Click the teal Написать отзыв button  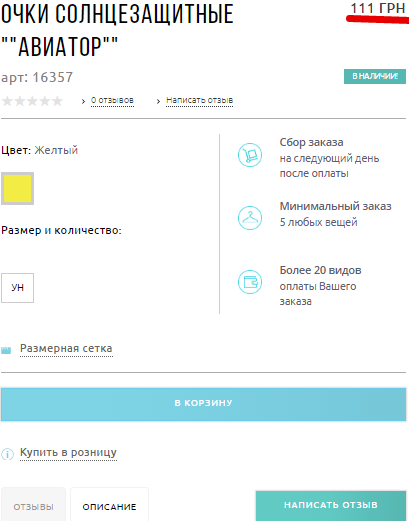click(331, 505)
